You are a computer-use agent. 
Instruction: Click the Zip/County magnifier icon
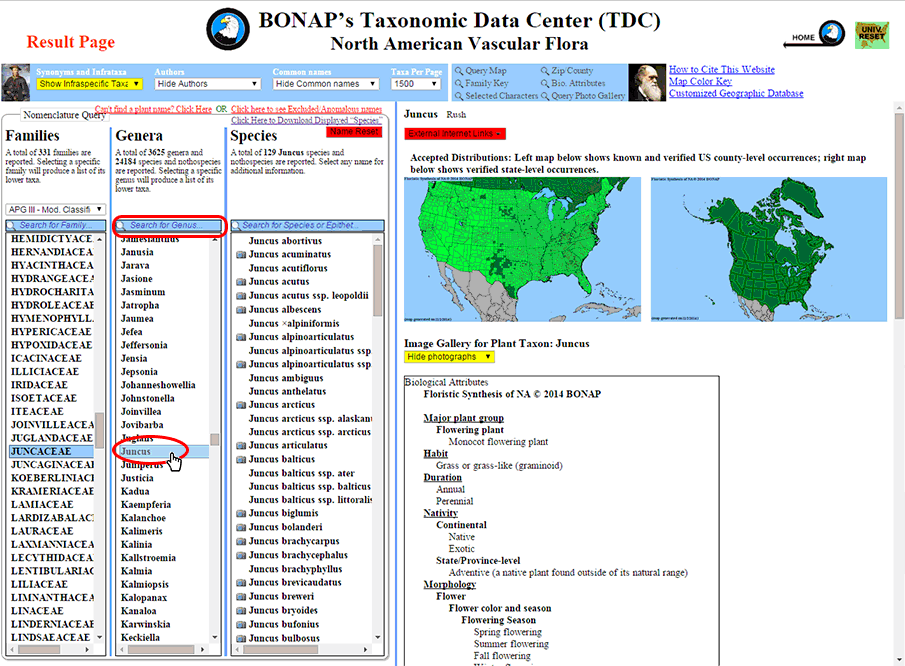[545, 71]
